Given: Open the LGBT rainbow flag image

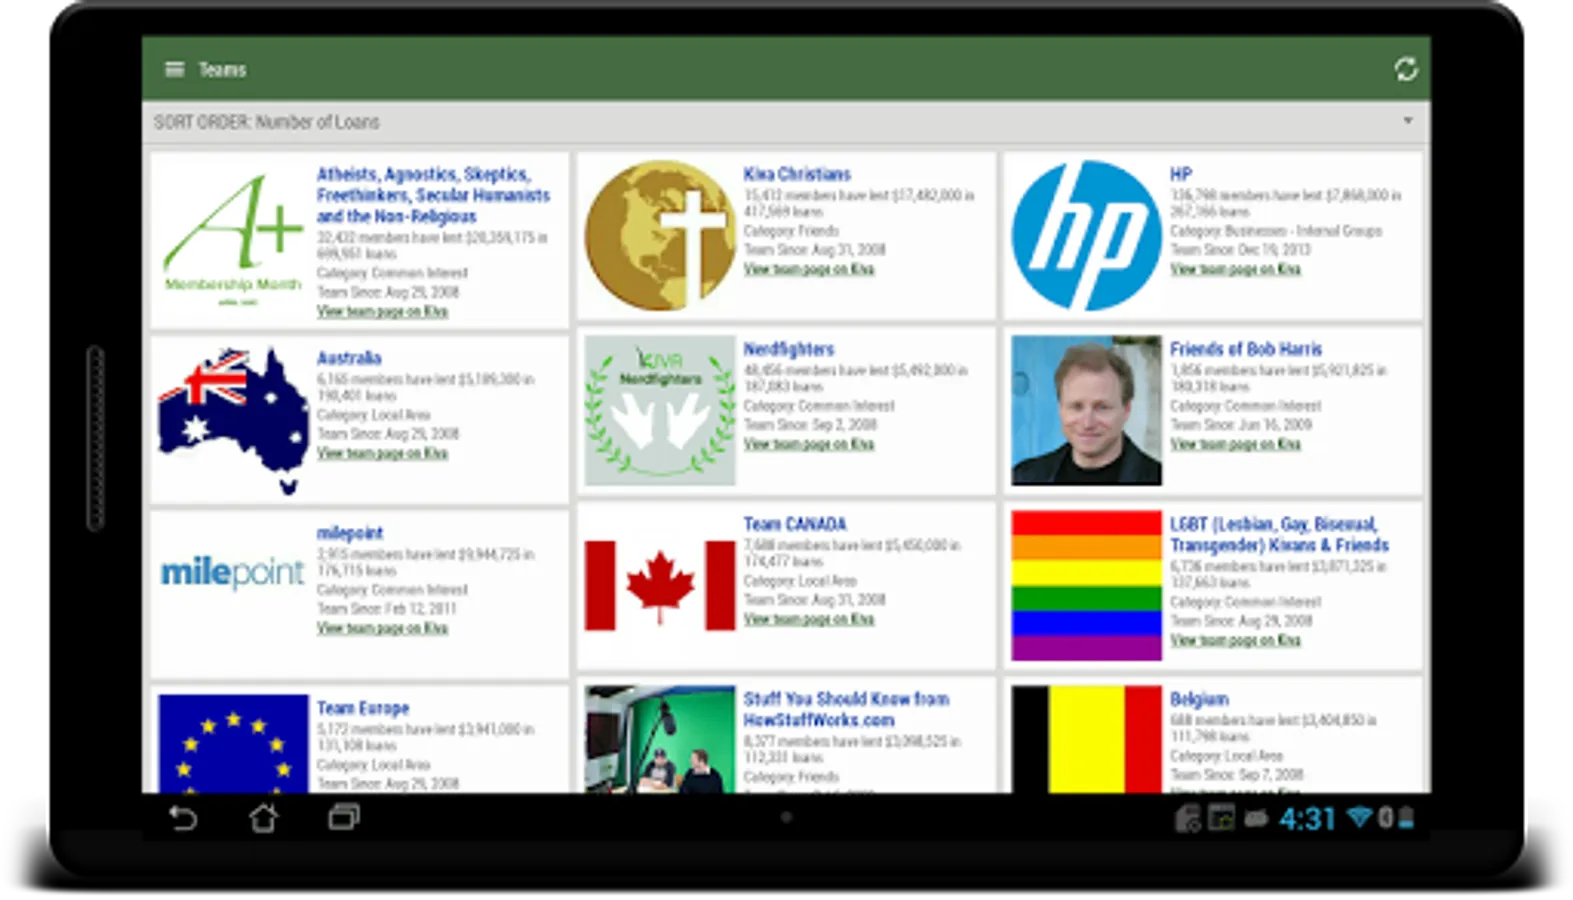Looking at the screenshot, I should [x=1086, y=586].
